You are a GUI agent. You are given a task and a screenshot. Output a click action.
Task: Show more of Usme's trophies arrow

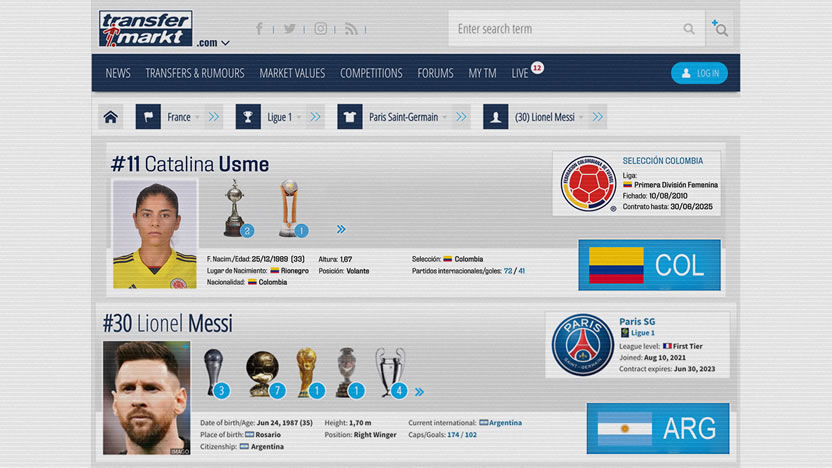[341, 229]
